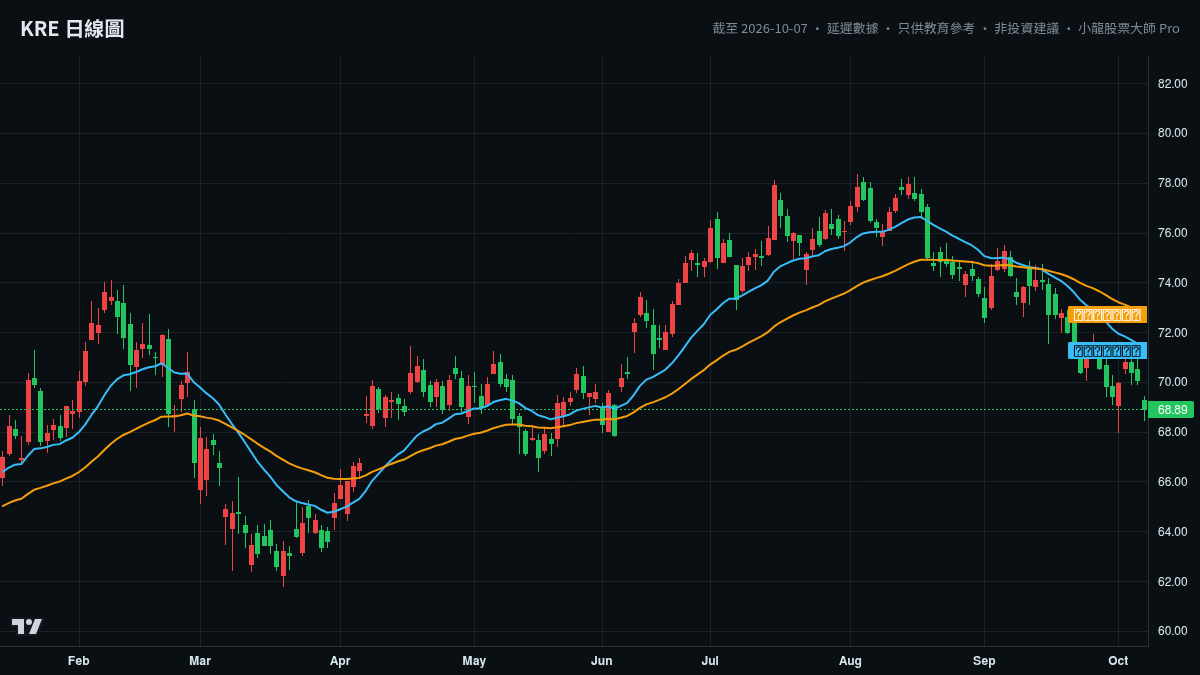The image size is (1200, 675).
Task: Click the 78.00 price axis label
Action: click(1172, 183)
